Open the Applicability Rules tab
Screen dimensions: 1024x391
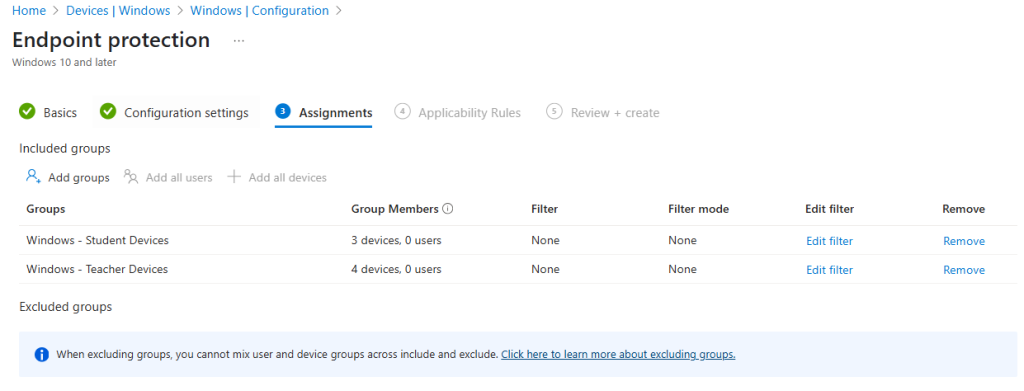click(470, 113)
